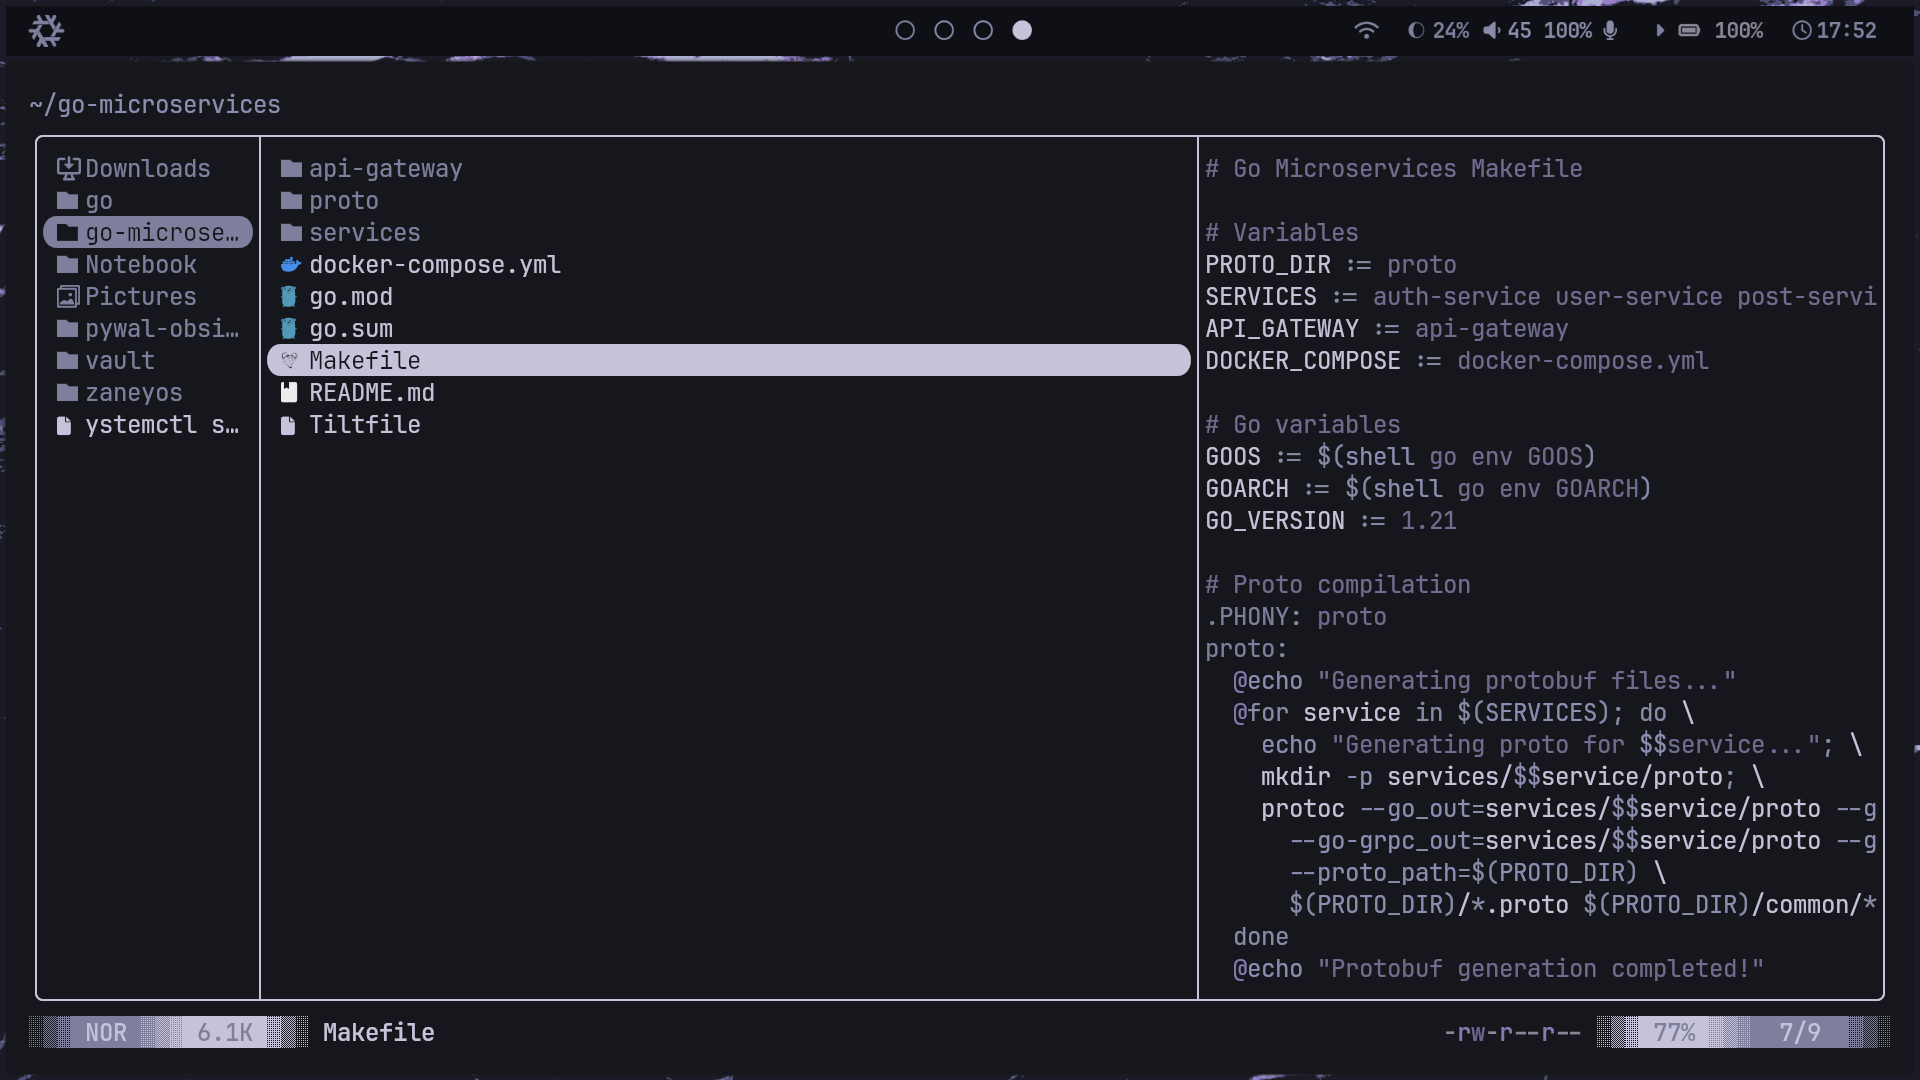1920x1080 pixels.
Task: Open the Wi-Fi network icon
Action: pos(1366,31)
